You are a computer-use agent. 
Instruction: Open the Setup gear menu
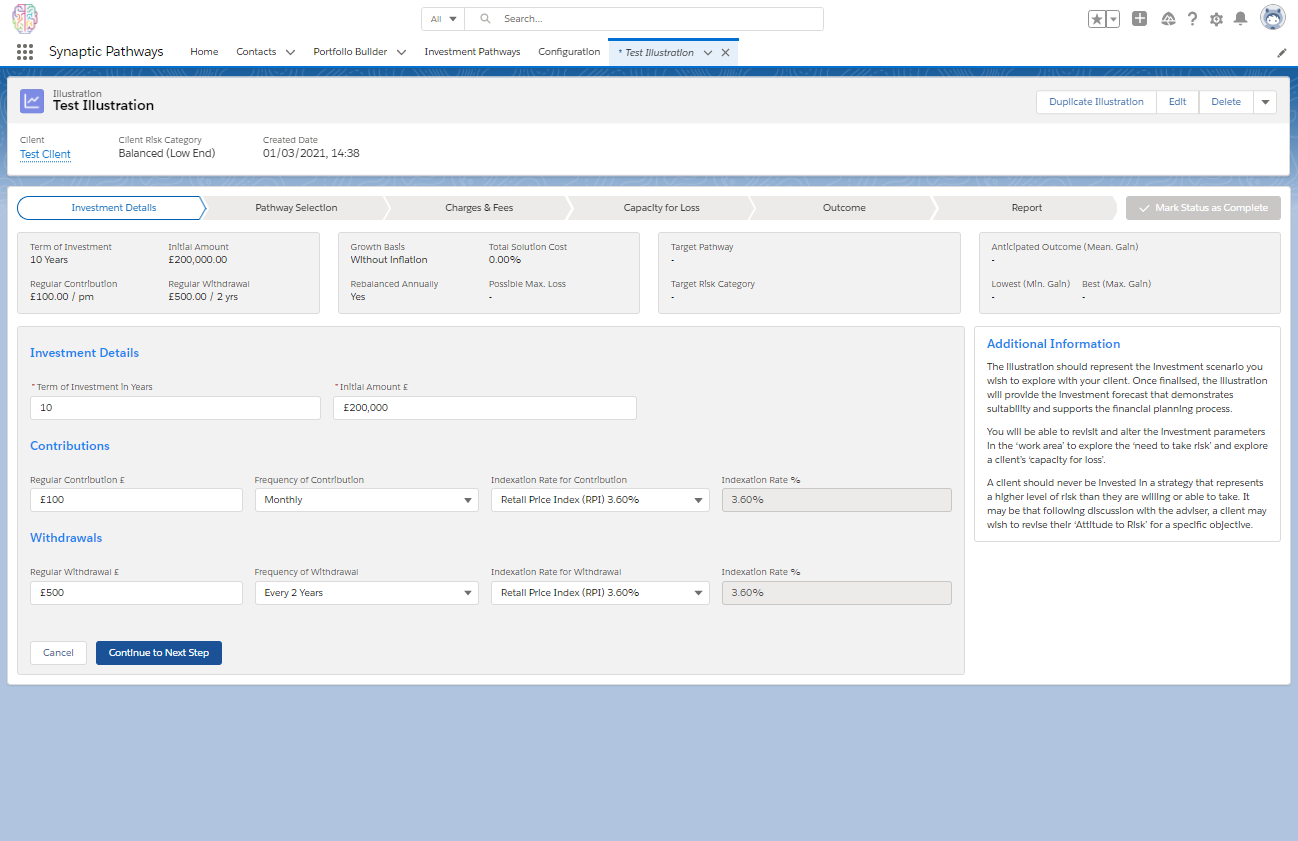(x=1216, y=19)
